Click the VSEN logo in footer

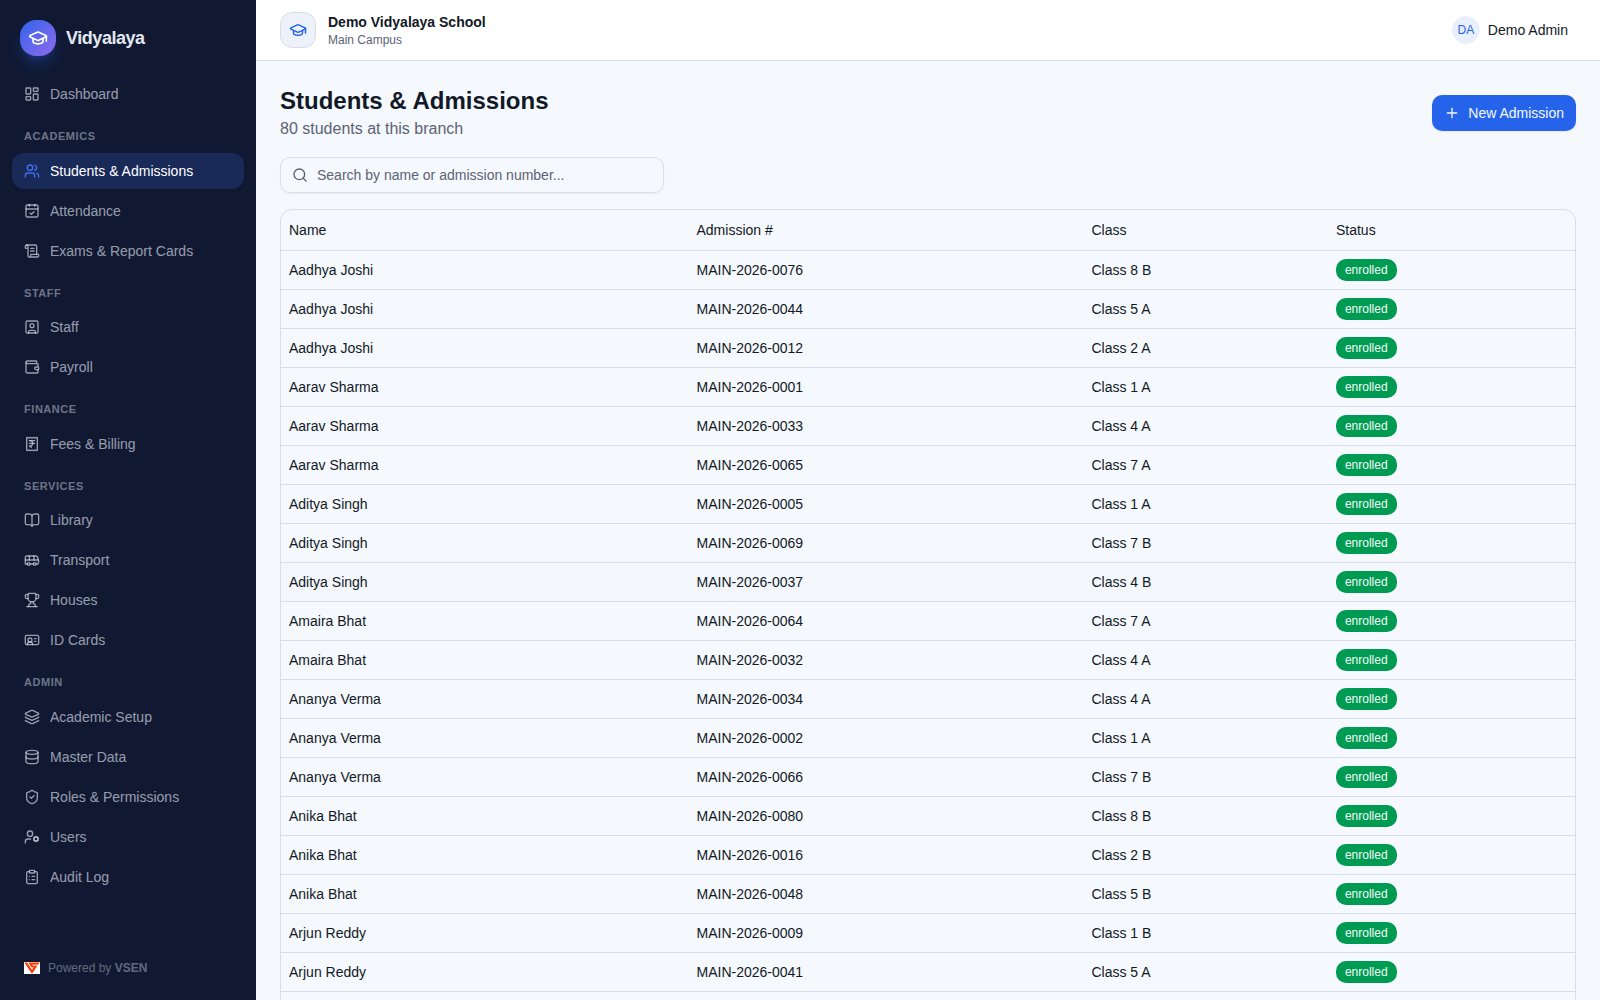click(x=32, y=968)
